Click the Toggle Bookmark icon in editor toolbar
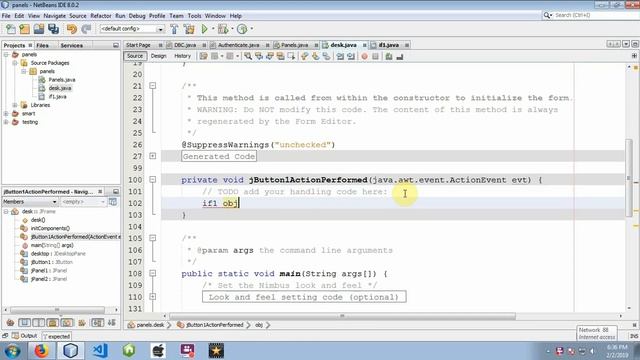 click(326, 56)
